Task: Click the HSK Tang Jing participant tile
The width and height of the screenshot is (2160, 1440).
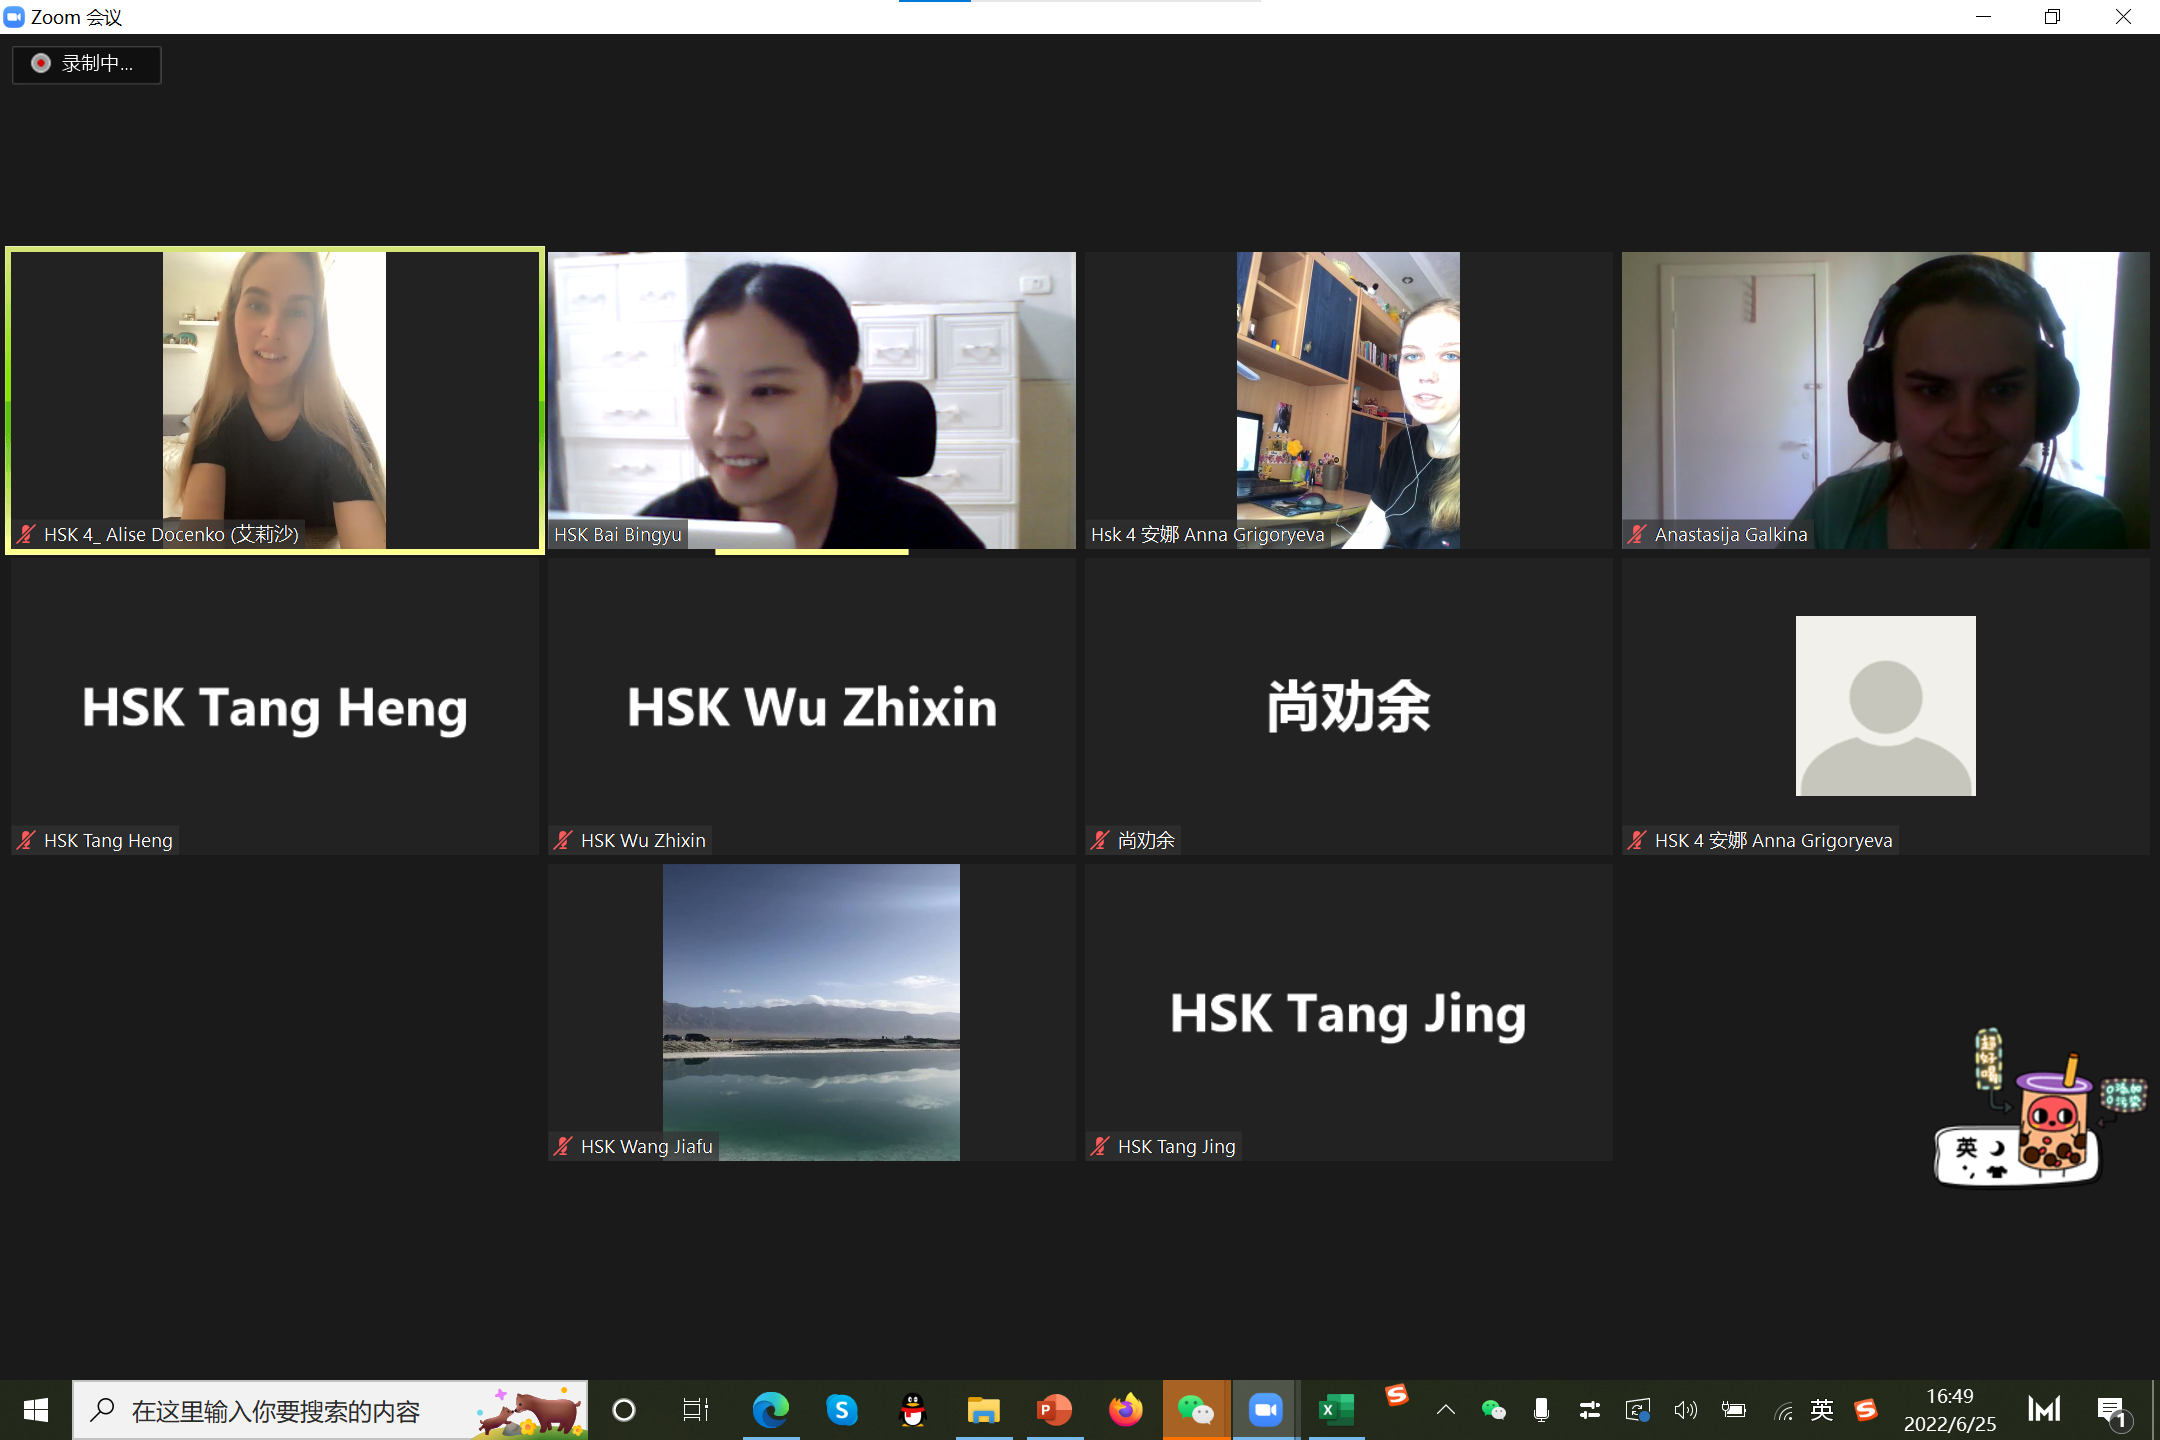Action: pos(1348,1012)
